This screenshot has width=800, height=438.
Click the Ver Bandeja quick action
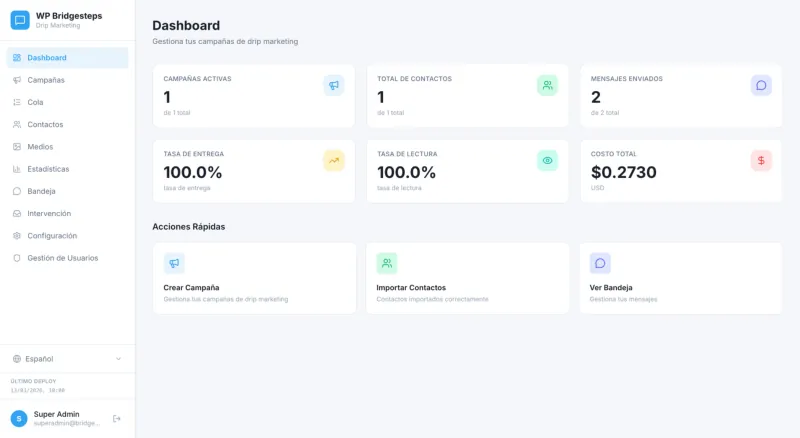681,278
